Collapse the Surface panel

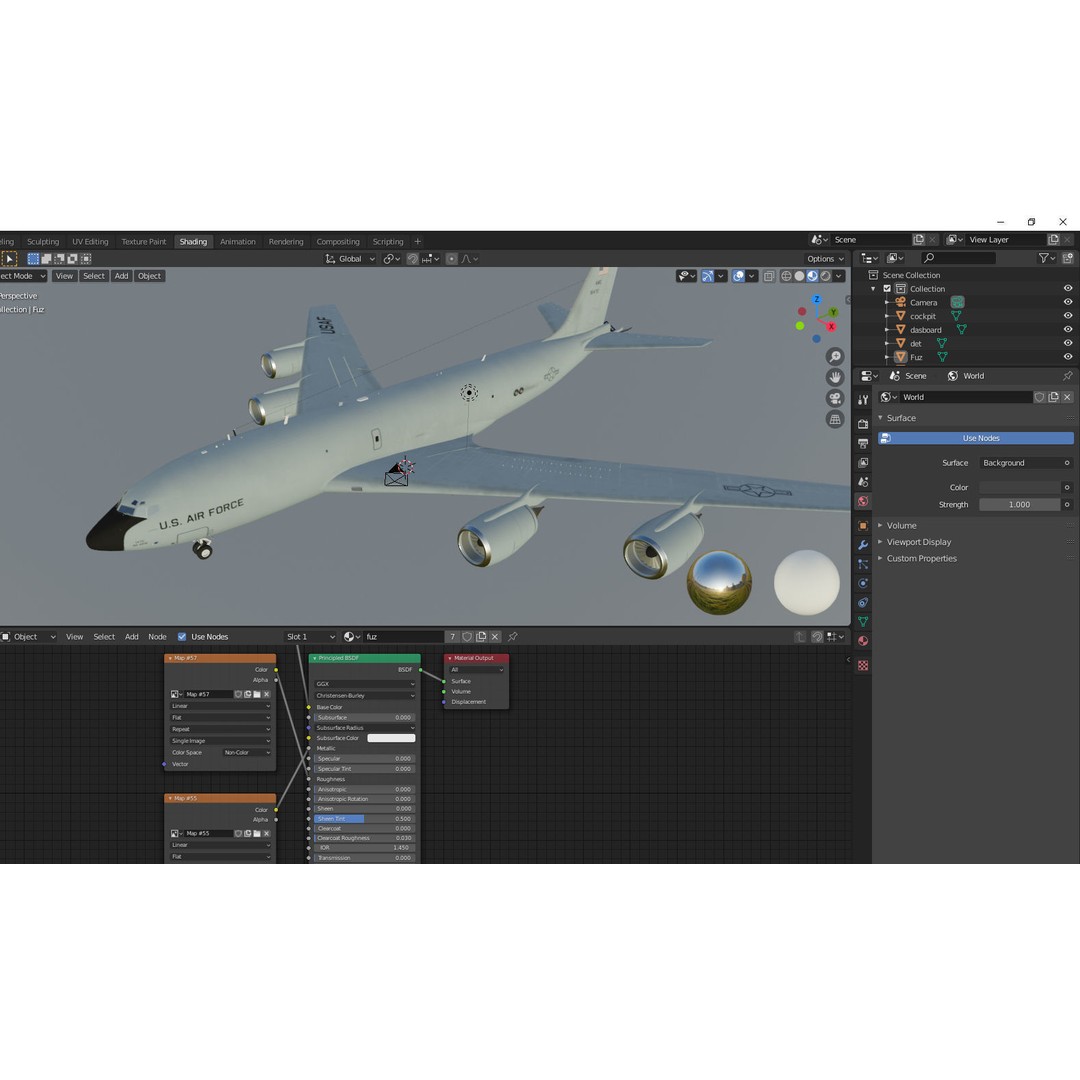click(x=901, y=417)
